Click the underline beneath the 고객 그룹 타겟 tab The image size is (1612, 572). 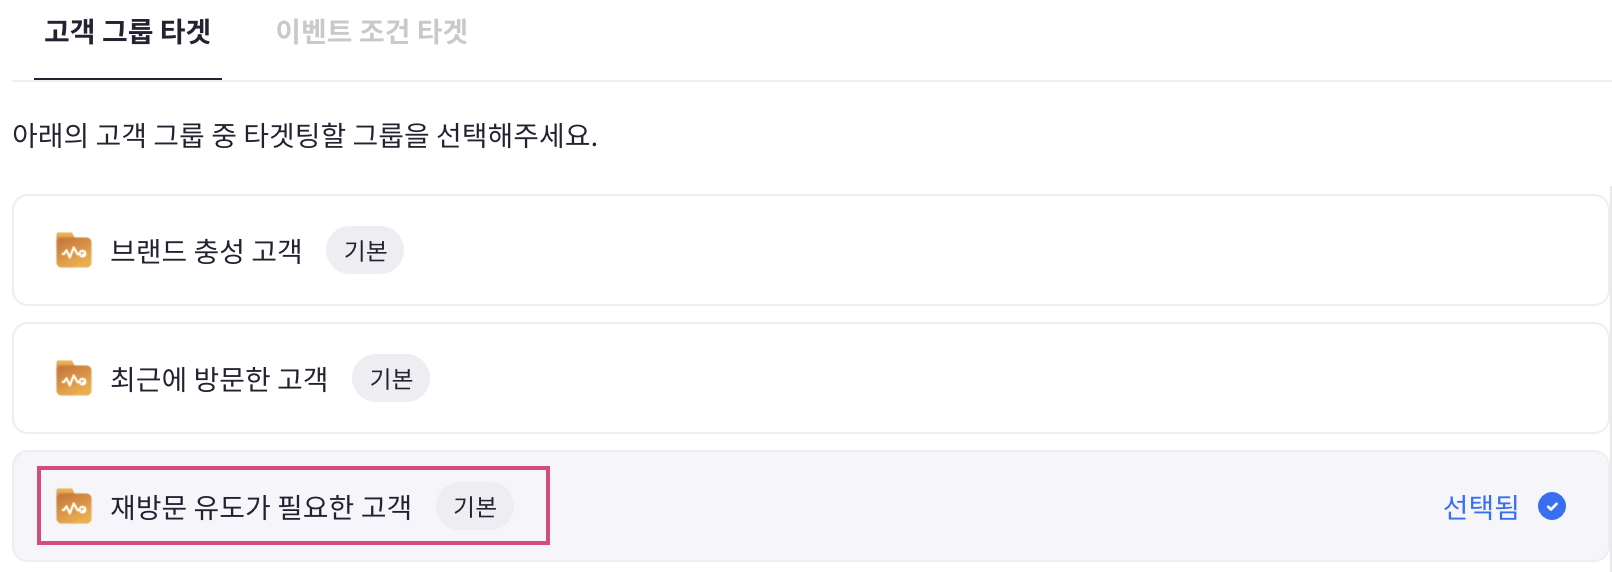pyautogui.click(x=127, y=79)
